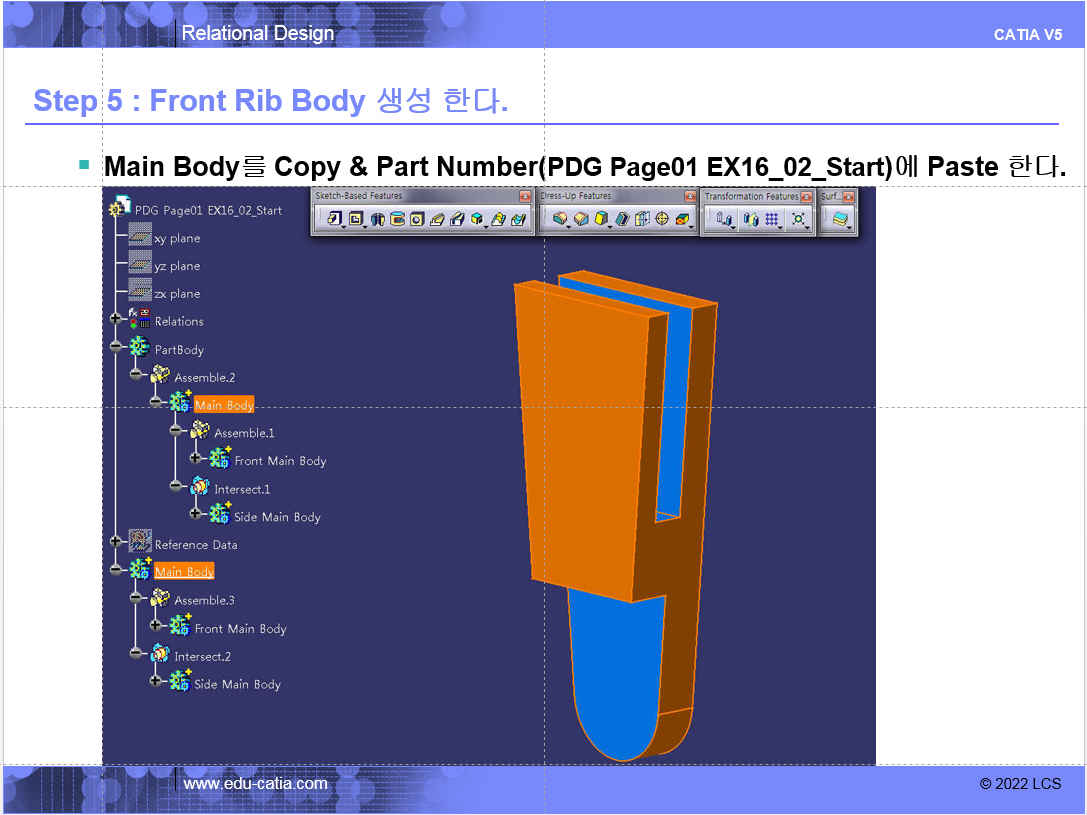The image size is (1087, 815).
Task: Expand the Relations node
Action: 117,320
